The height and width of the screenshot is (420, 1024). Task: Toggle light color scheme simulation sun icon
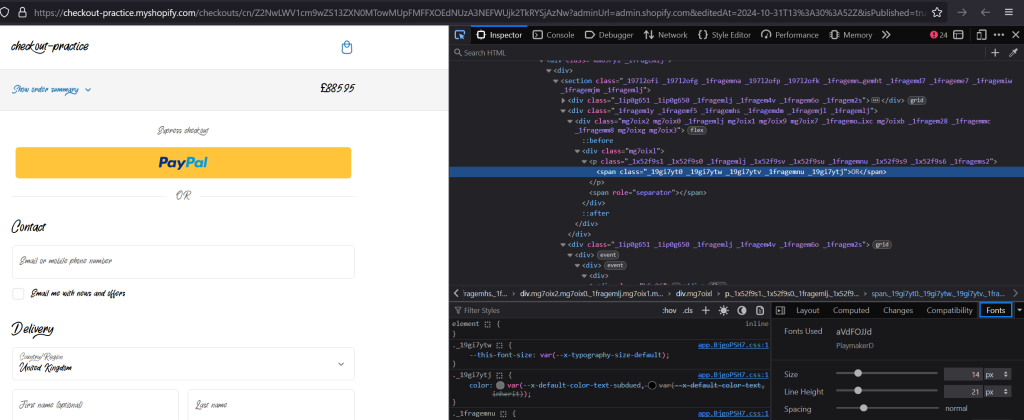coord(723,311)
